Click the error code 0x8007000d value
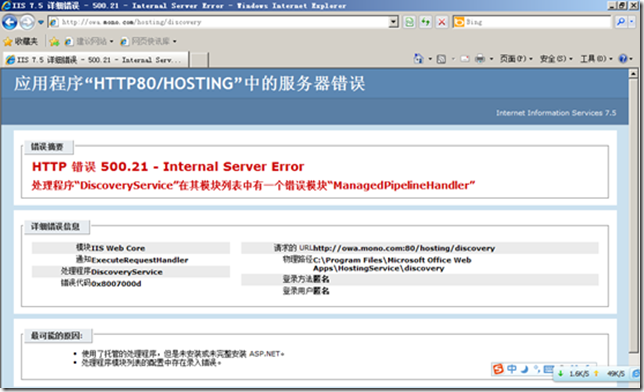Viewport: 644px width, 392px height. (x=116, y=284)
